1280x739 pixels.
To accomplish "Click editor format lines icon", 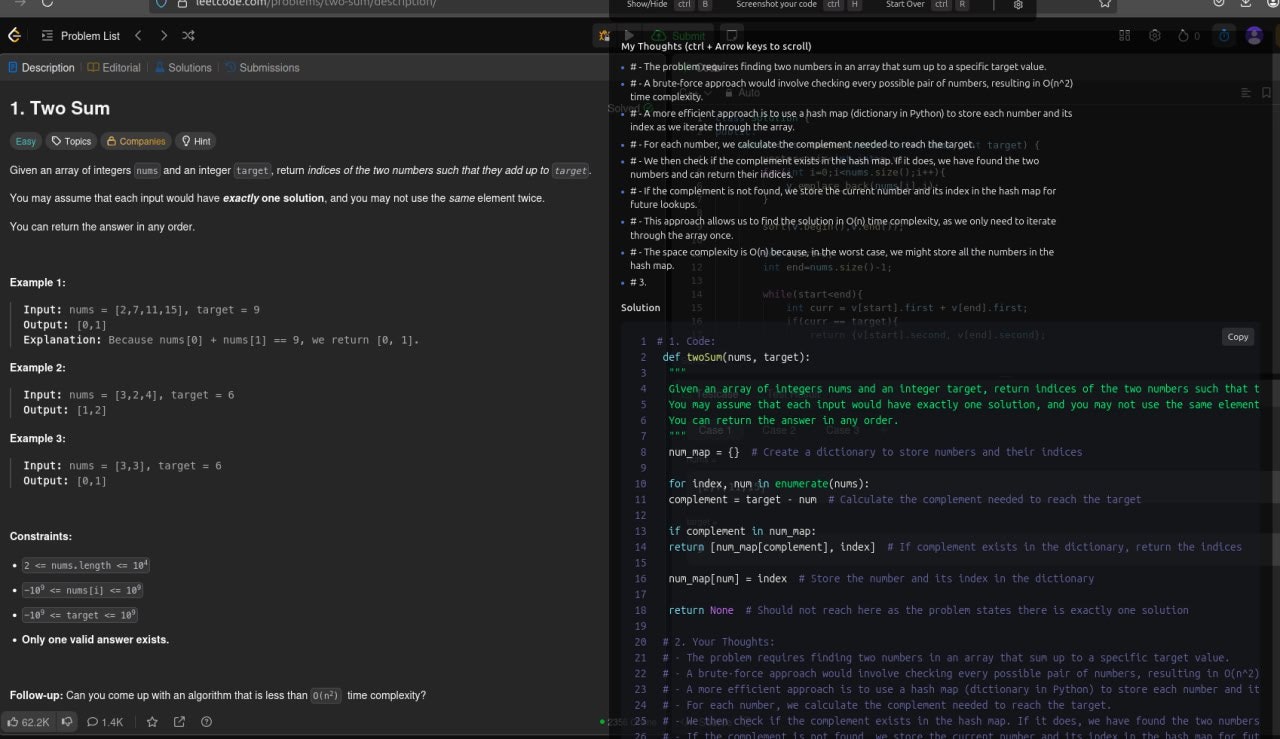I will (1246, 93).
